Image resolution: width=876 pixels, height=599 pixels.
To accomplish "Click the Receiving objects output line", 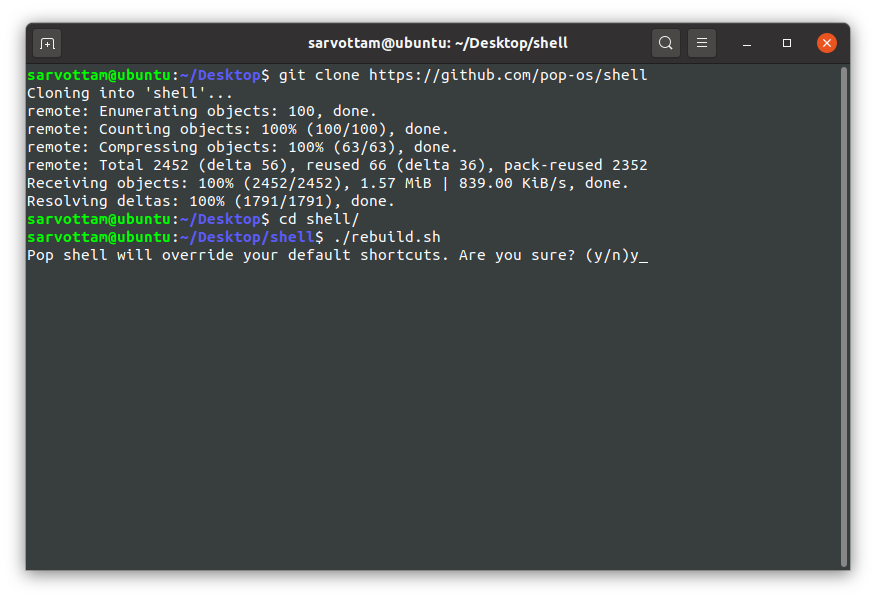I will coord(327,183).
